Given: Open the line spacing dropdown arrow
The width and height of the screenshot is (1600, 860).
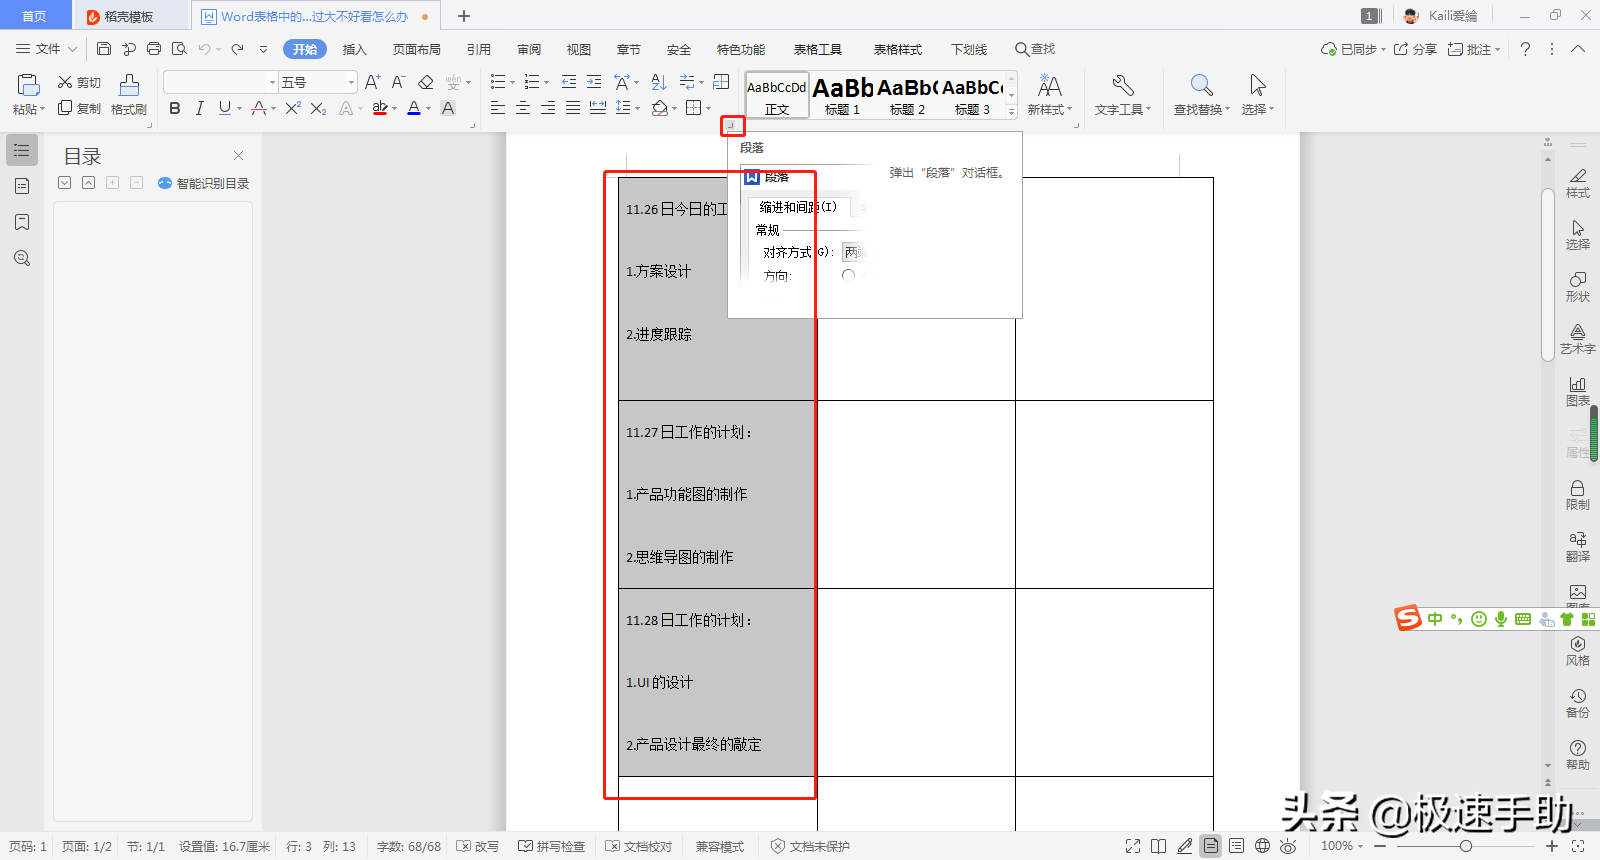Looking at the screenshot, I should [637, 109].
